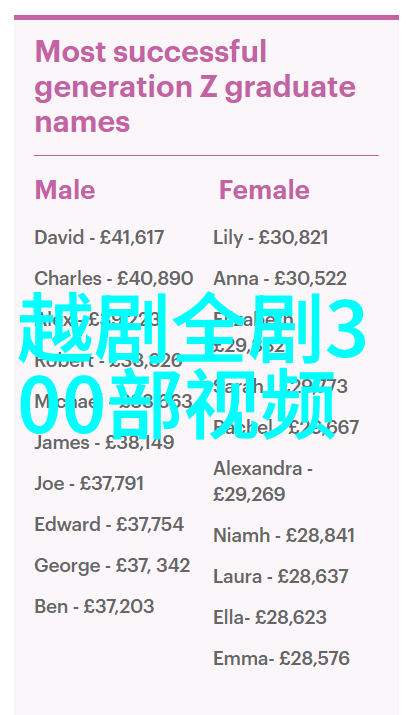Click the Lily - £30,821 entry
Viewport: 414px width, 715px height.
pos(271,238)
